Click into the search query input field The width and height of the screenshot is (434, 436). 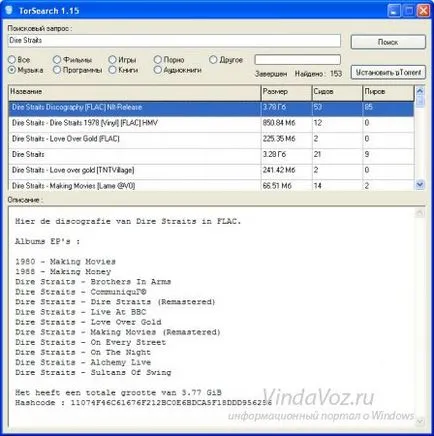174,41
